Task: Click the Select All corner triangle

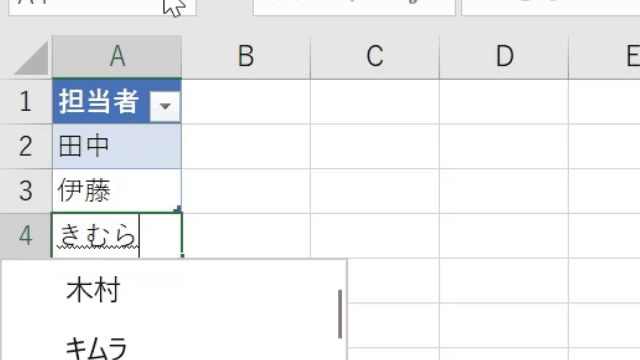Action: click(31, 58)
